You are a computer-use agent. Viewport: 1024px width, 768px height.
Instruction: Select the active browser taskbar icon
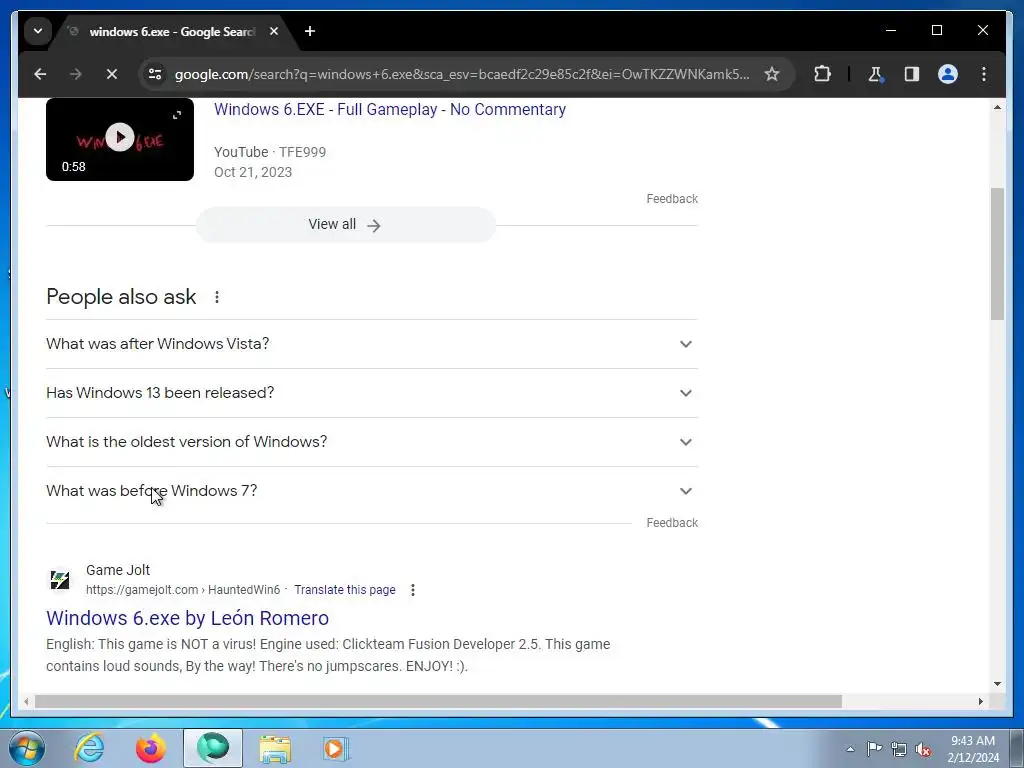213,748
